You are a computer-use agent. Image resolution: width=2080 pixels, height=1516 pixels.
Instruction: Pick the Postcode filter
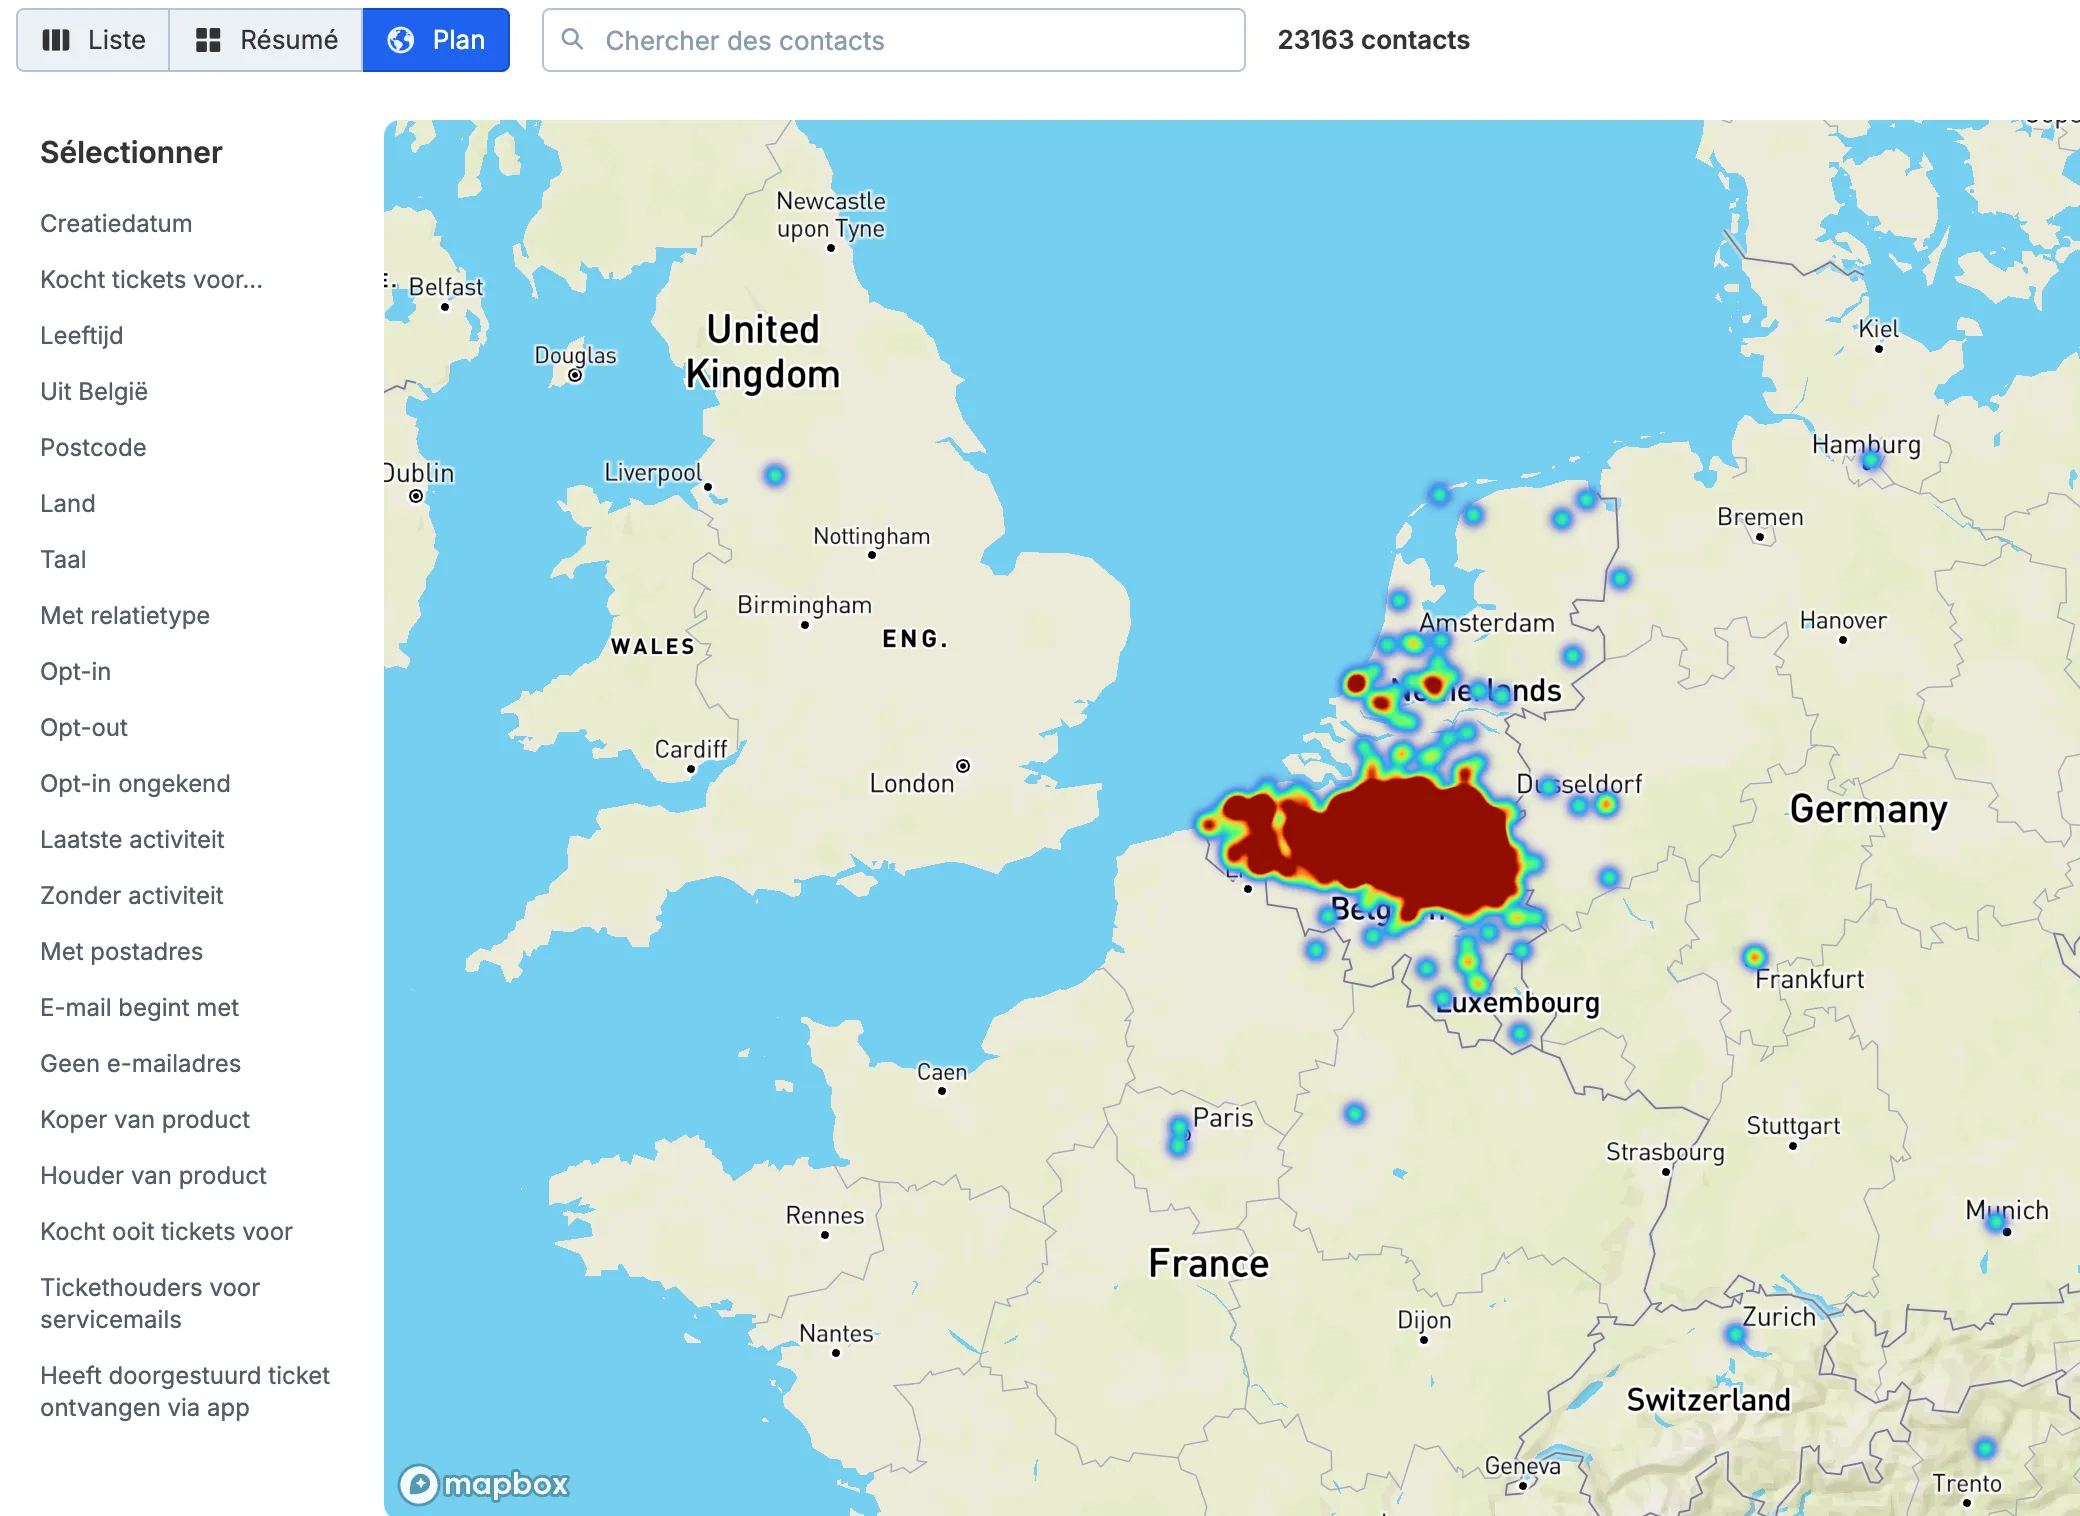click(x=93, y=448)
